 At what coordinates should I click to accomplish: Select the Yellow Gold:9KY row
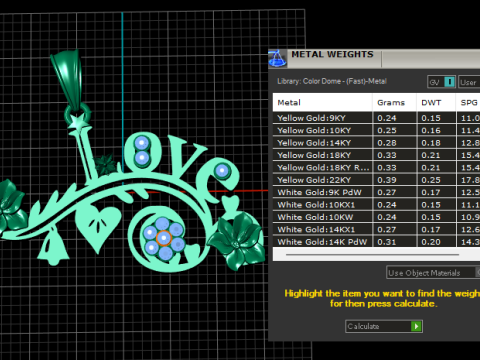pos(376,118)
